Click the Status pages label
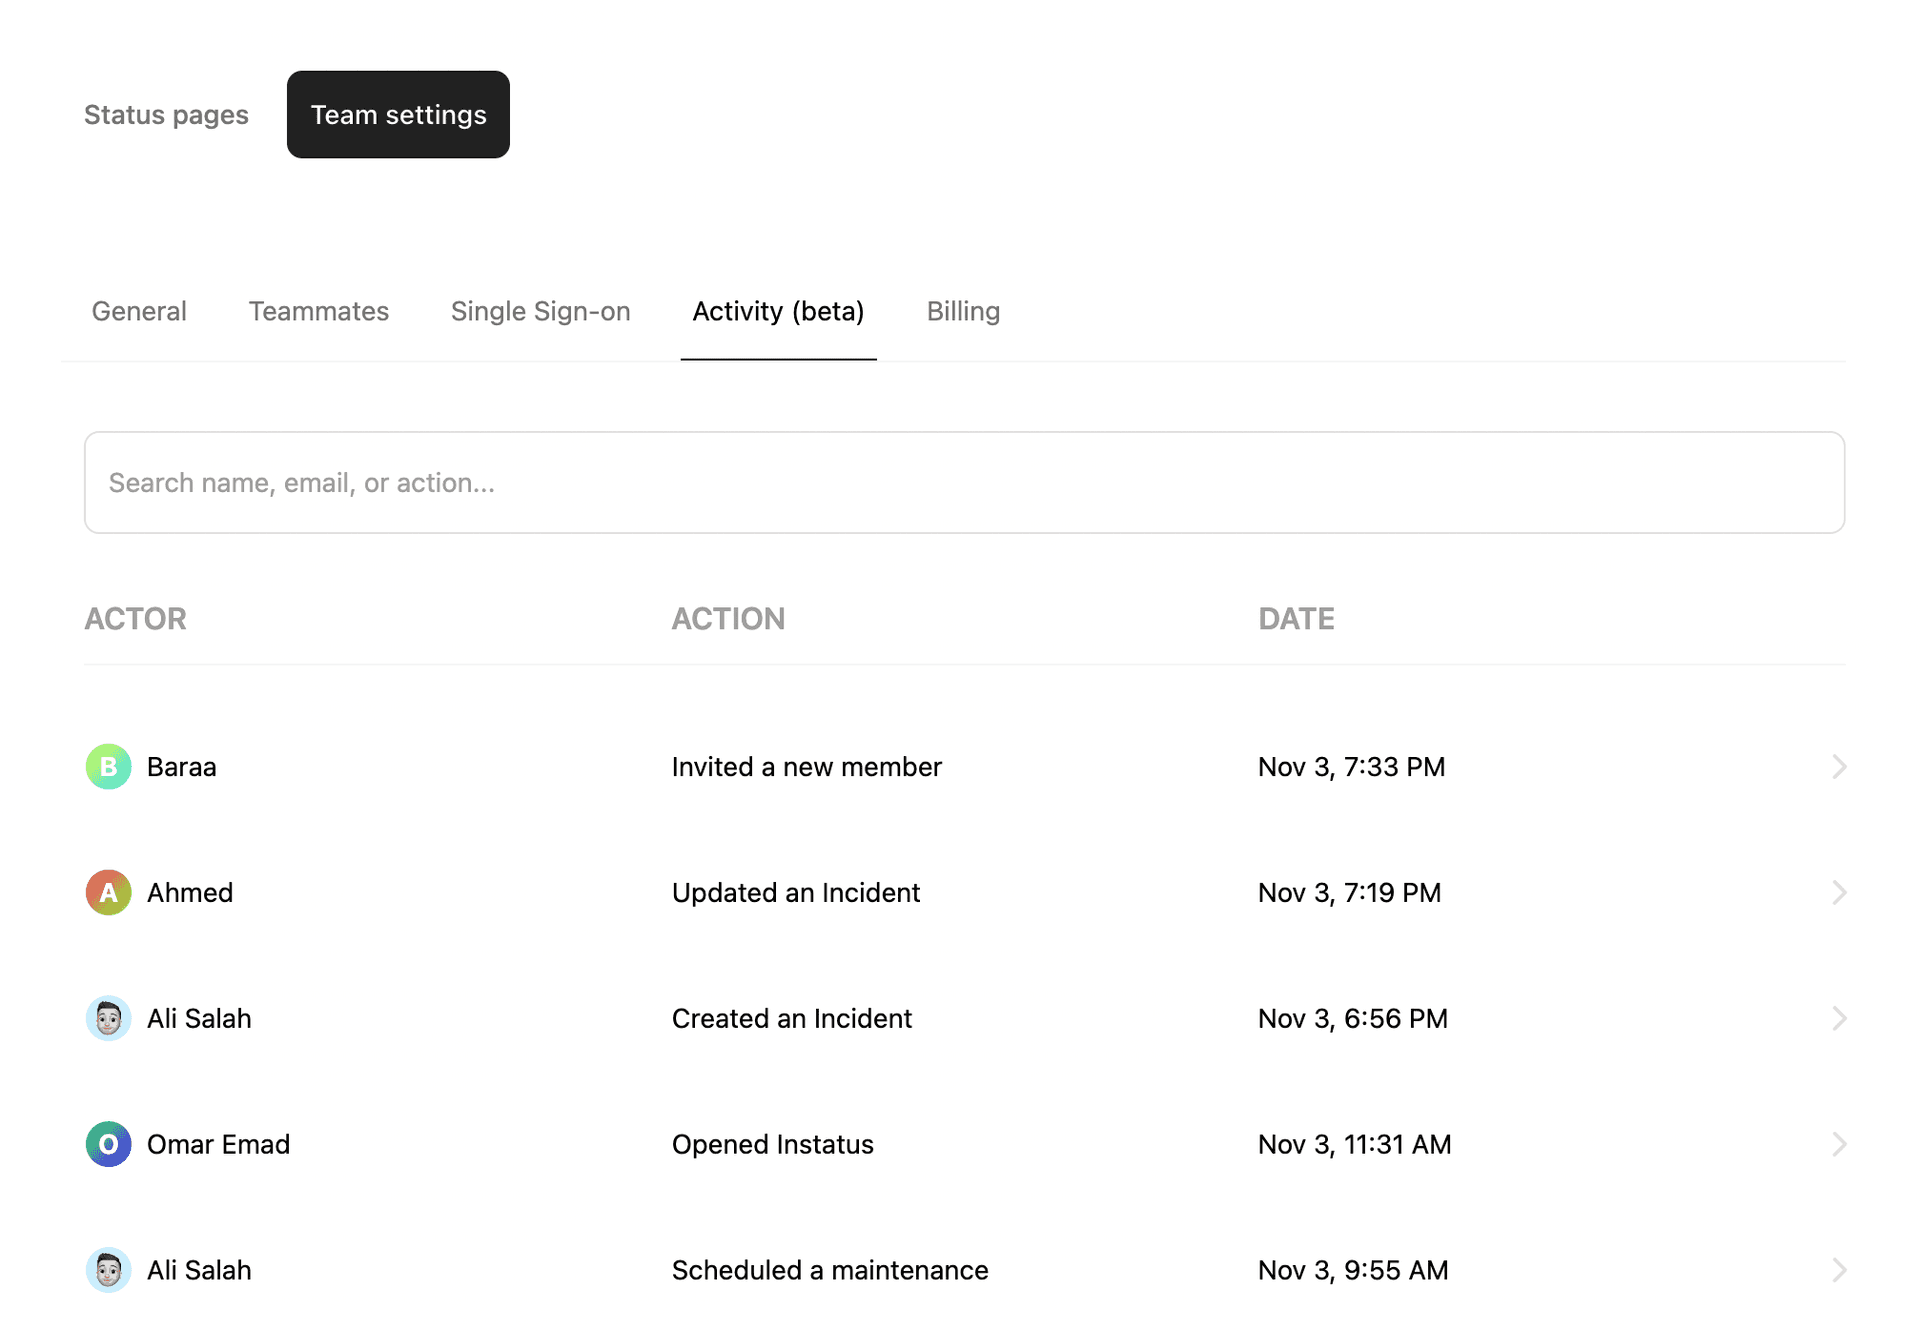Image resolution: width=1920 pixels, height=1333 pixels. 166,114
